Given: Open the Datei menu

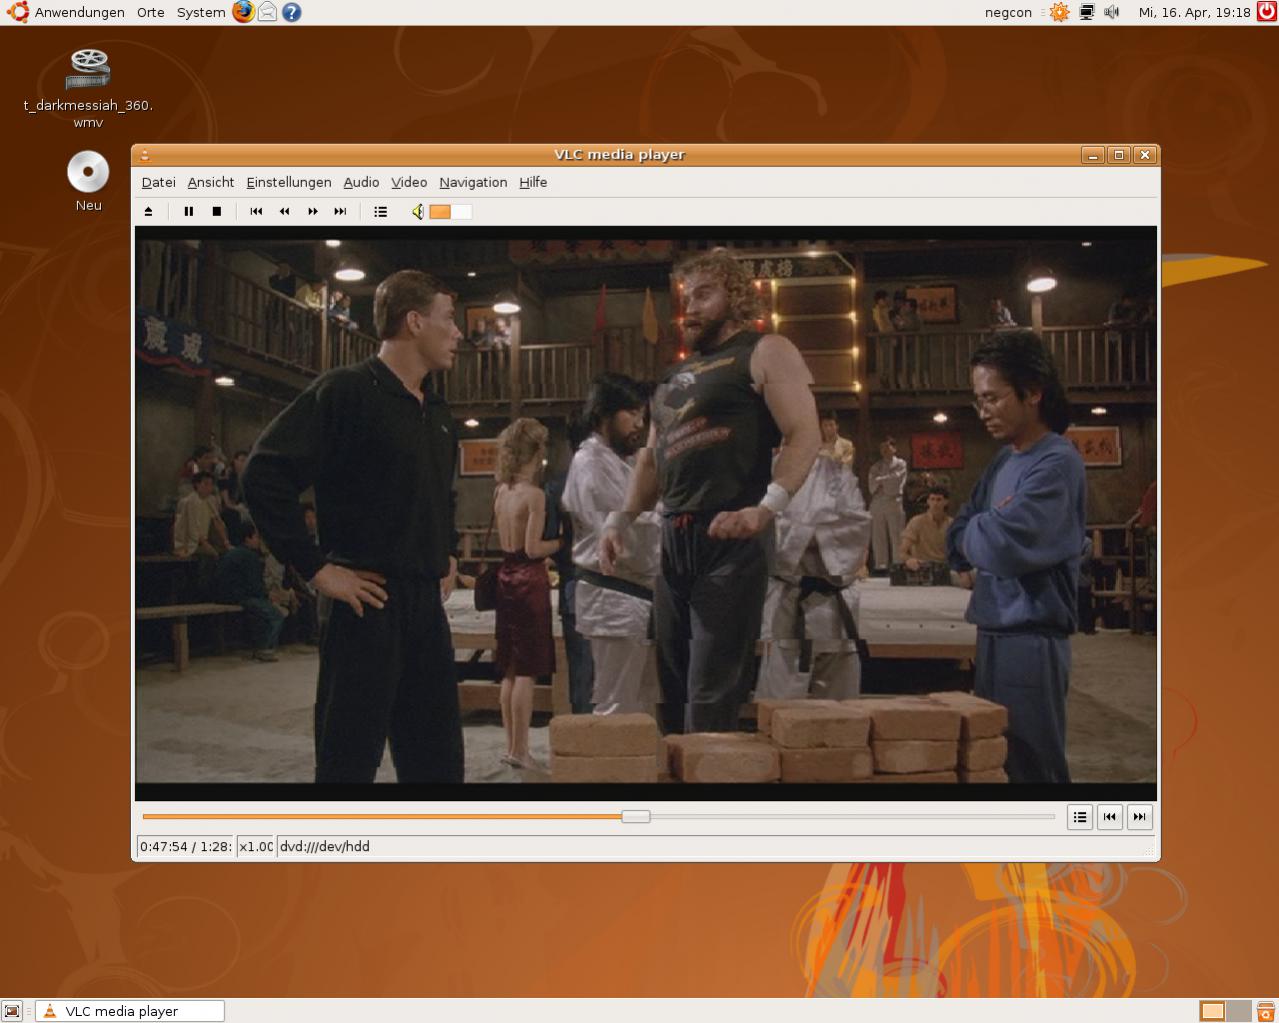Looking at the screenshot, I should pos(158,182).
